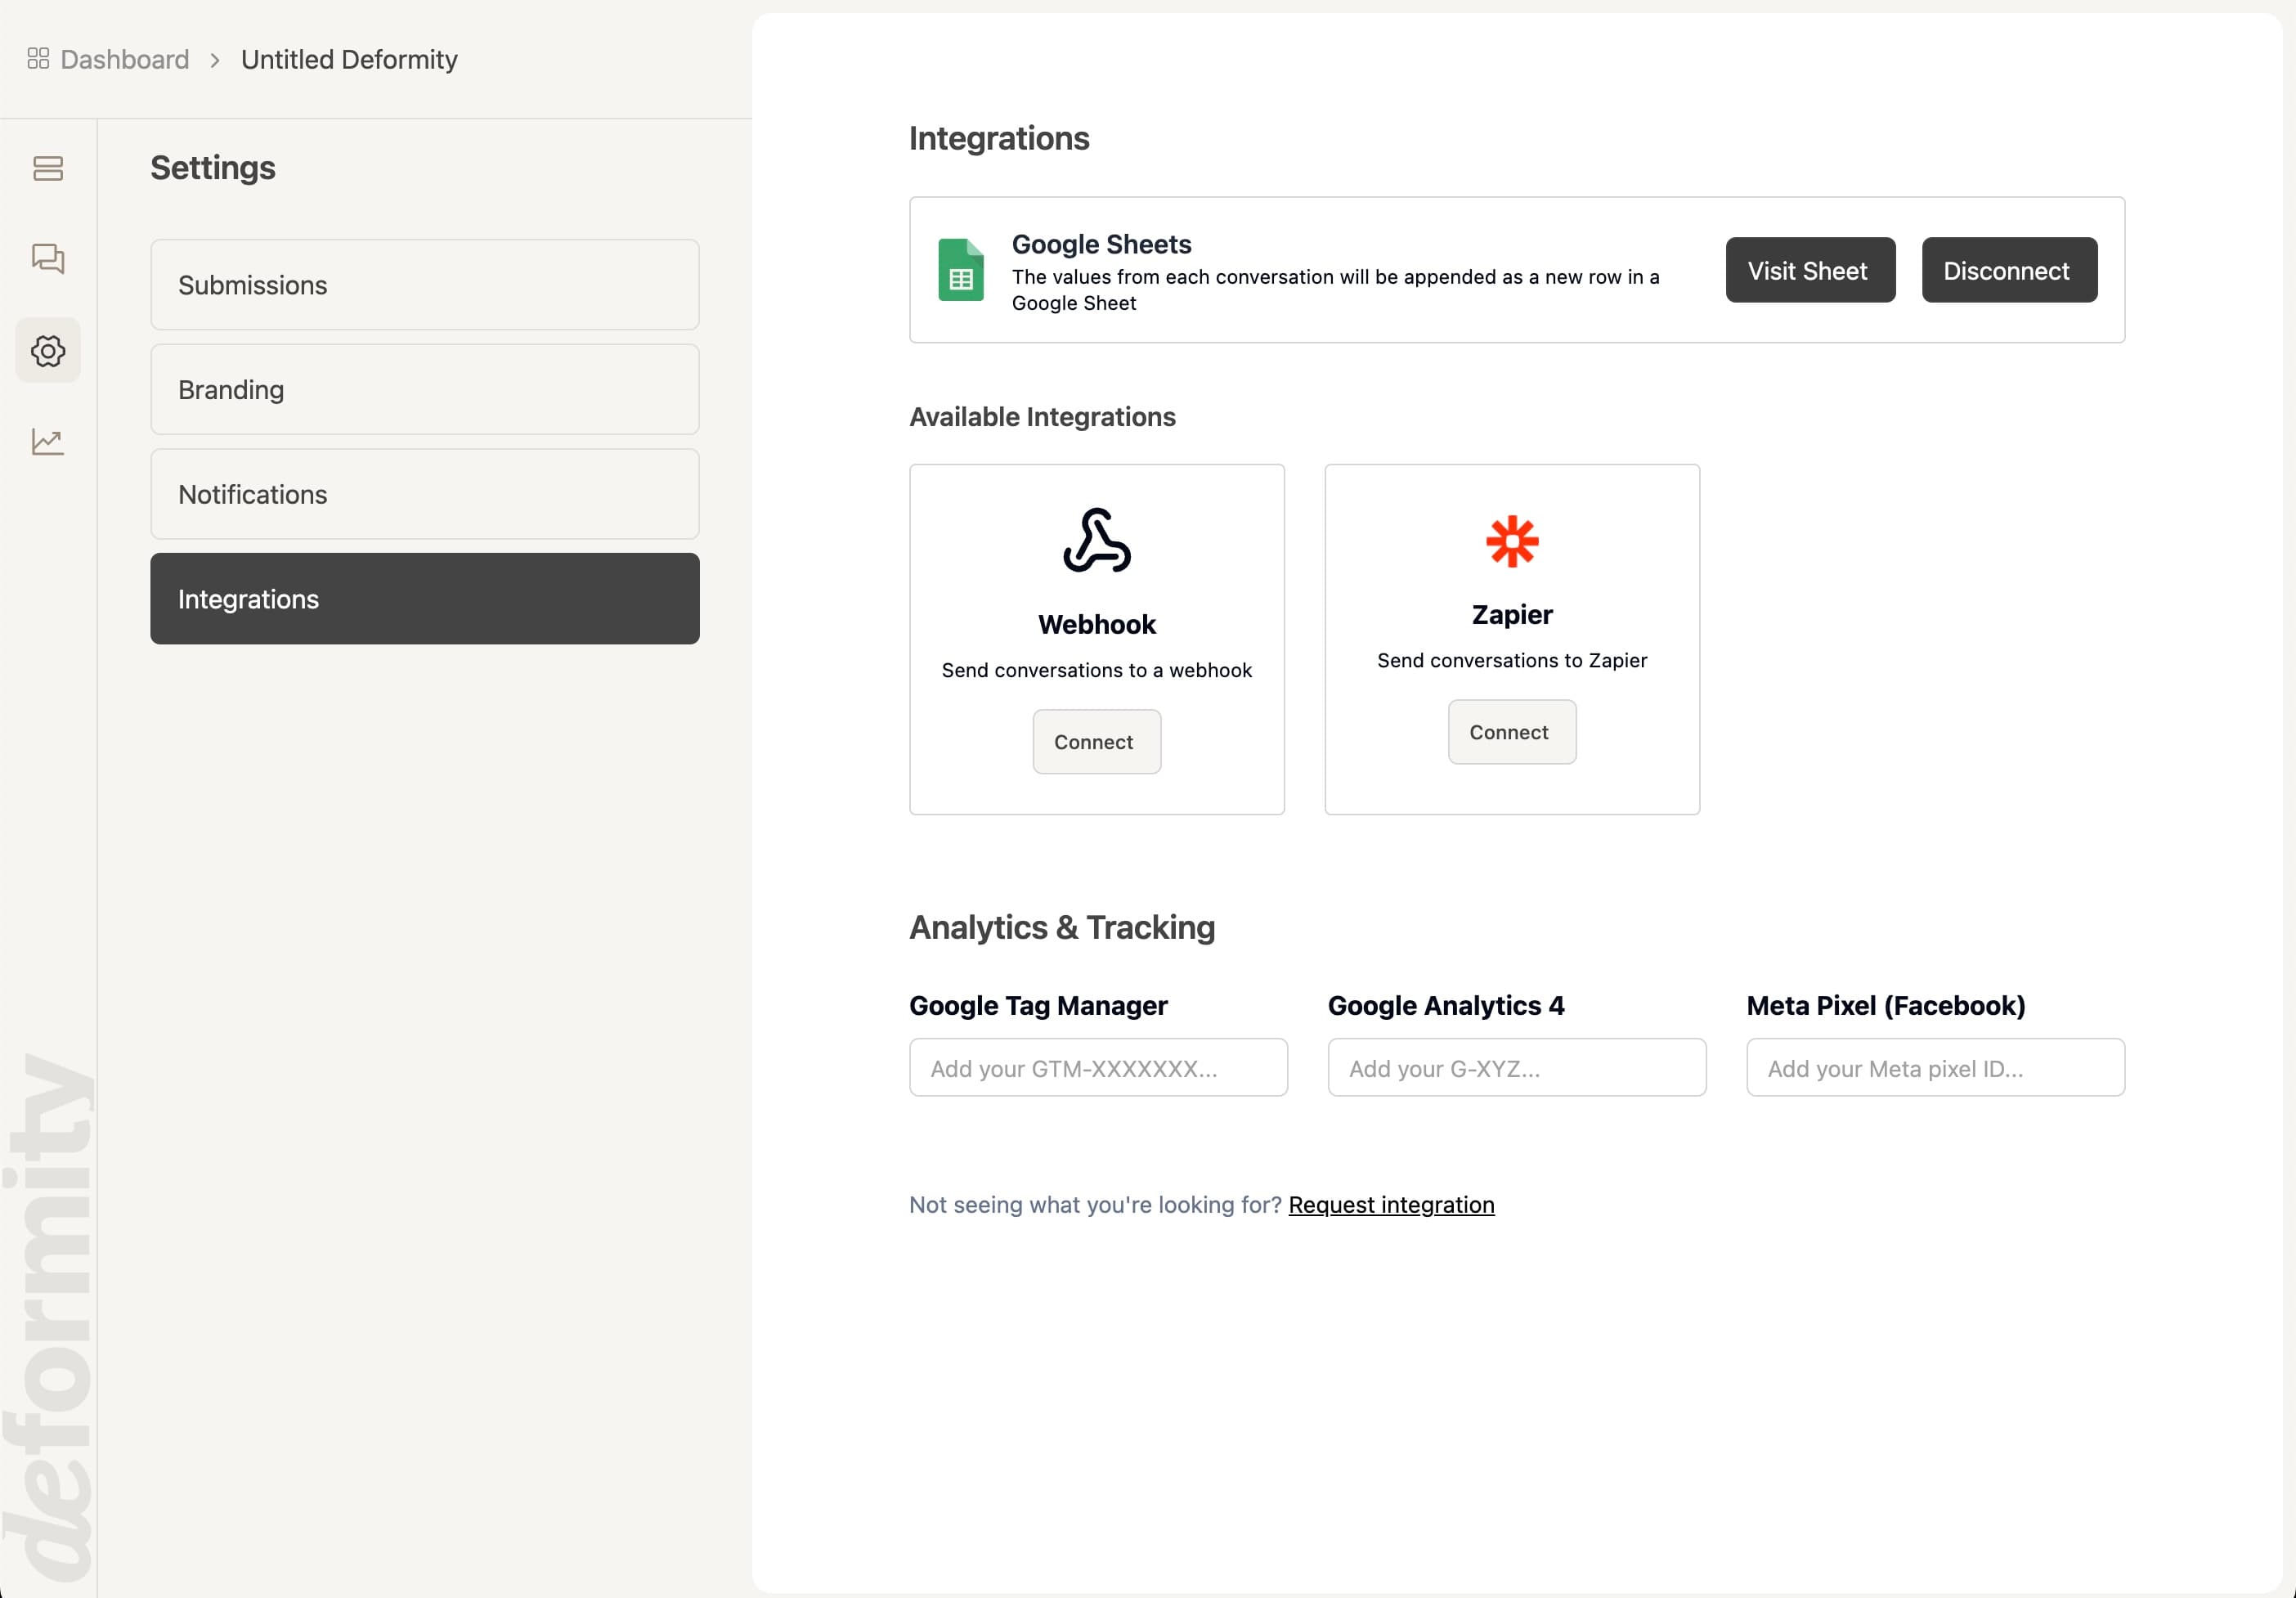The image size is (2296, 1598).
Task: Select the Integrations settings section
Action: (424, 598)
